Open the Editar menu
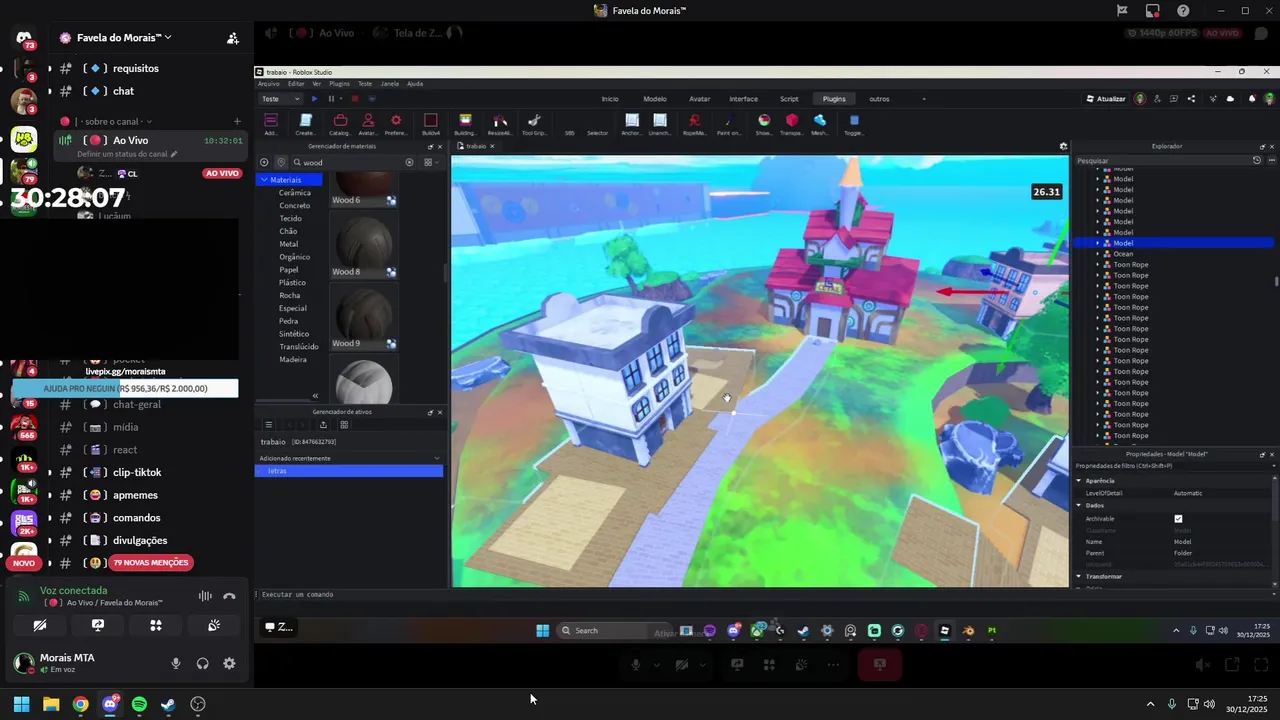Image resolution: width=1280 pixels, height=720 pixels. 296,84
